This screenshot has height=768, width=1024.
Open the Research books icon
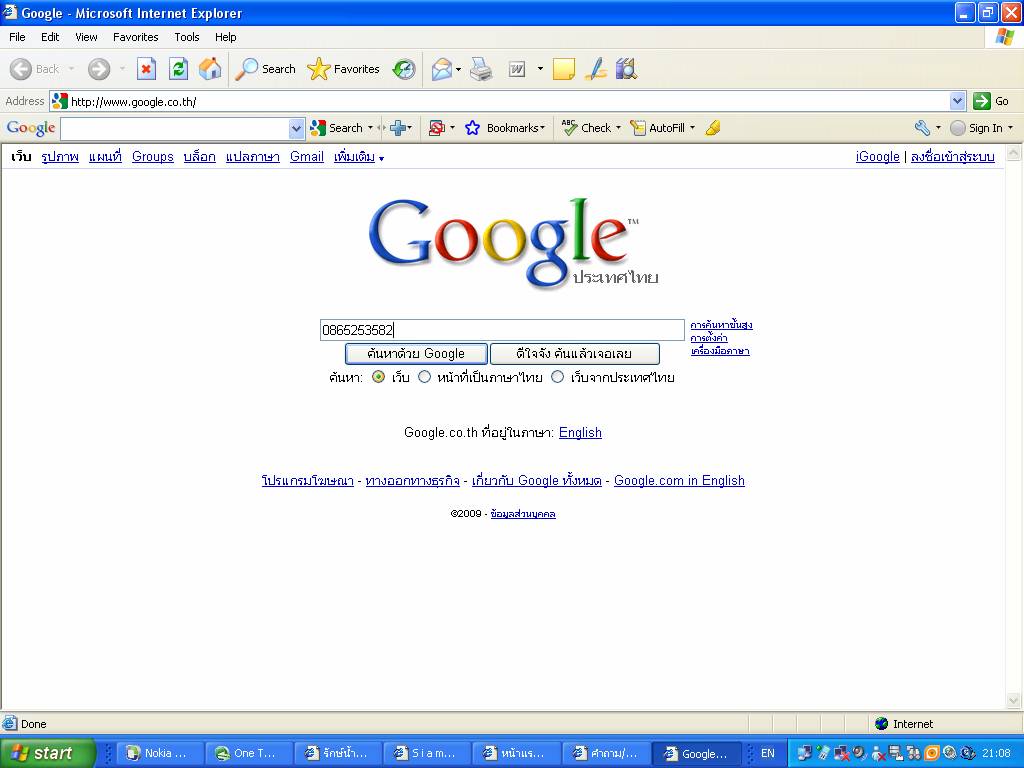626,69
